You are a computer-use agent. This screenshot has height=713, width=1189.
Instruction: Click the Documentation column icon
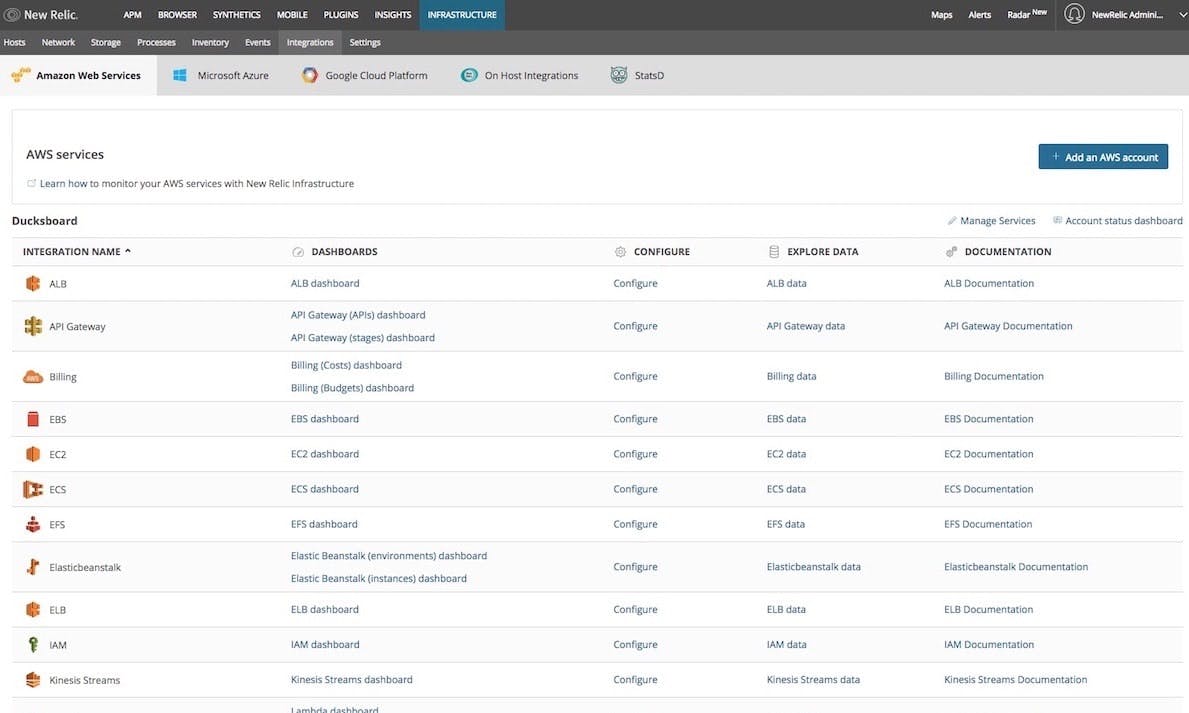(x=951, y=252)
